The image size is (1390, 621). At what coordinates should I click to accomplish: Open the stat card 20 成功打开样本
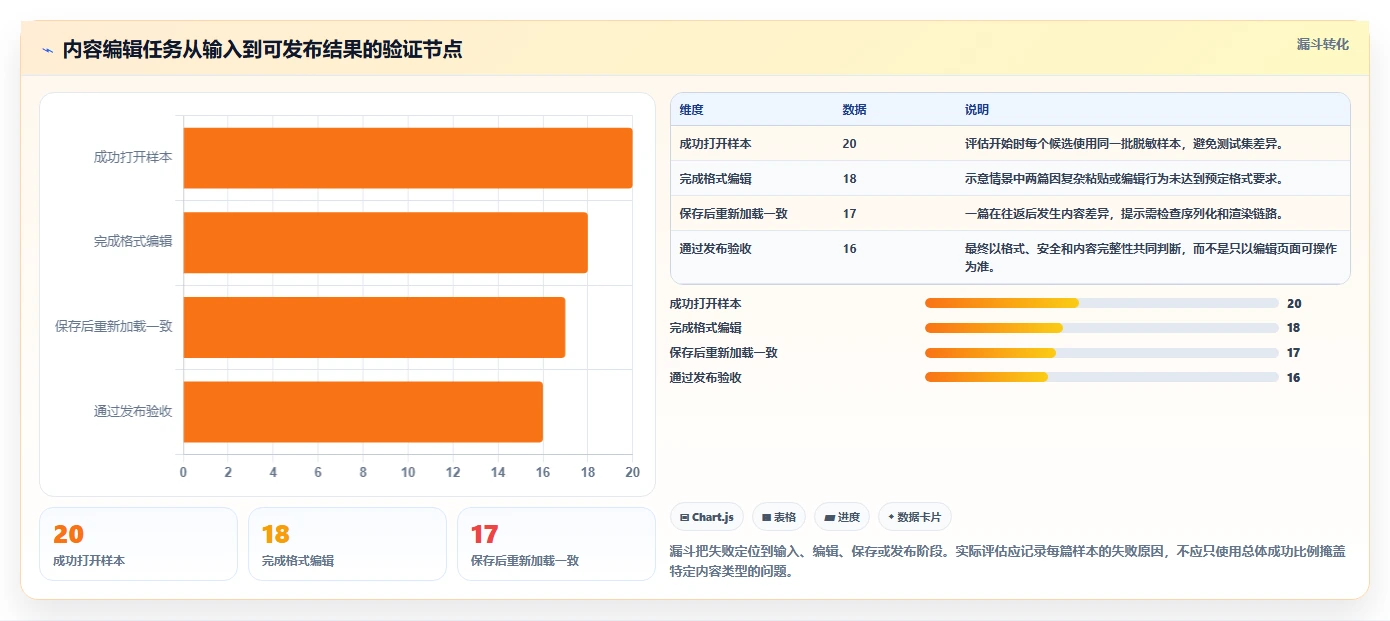tap(138, 544)
